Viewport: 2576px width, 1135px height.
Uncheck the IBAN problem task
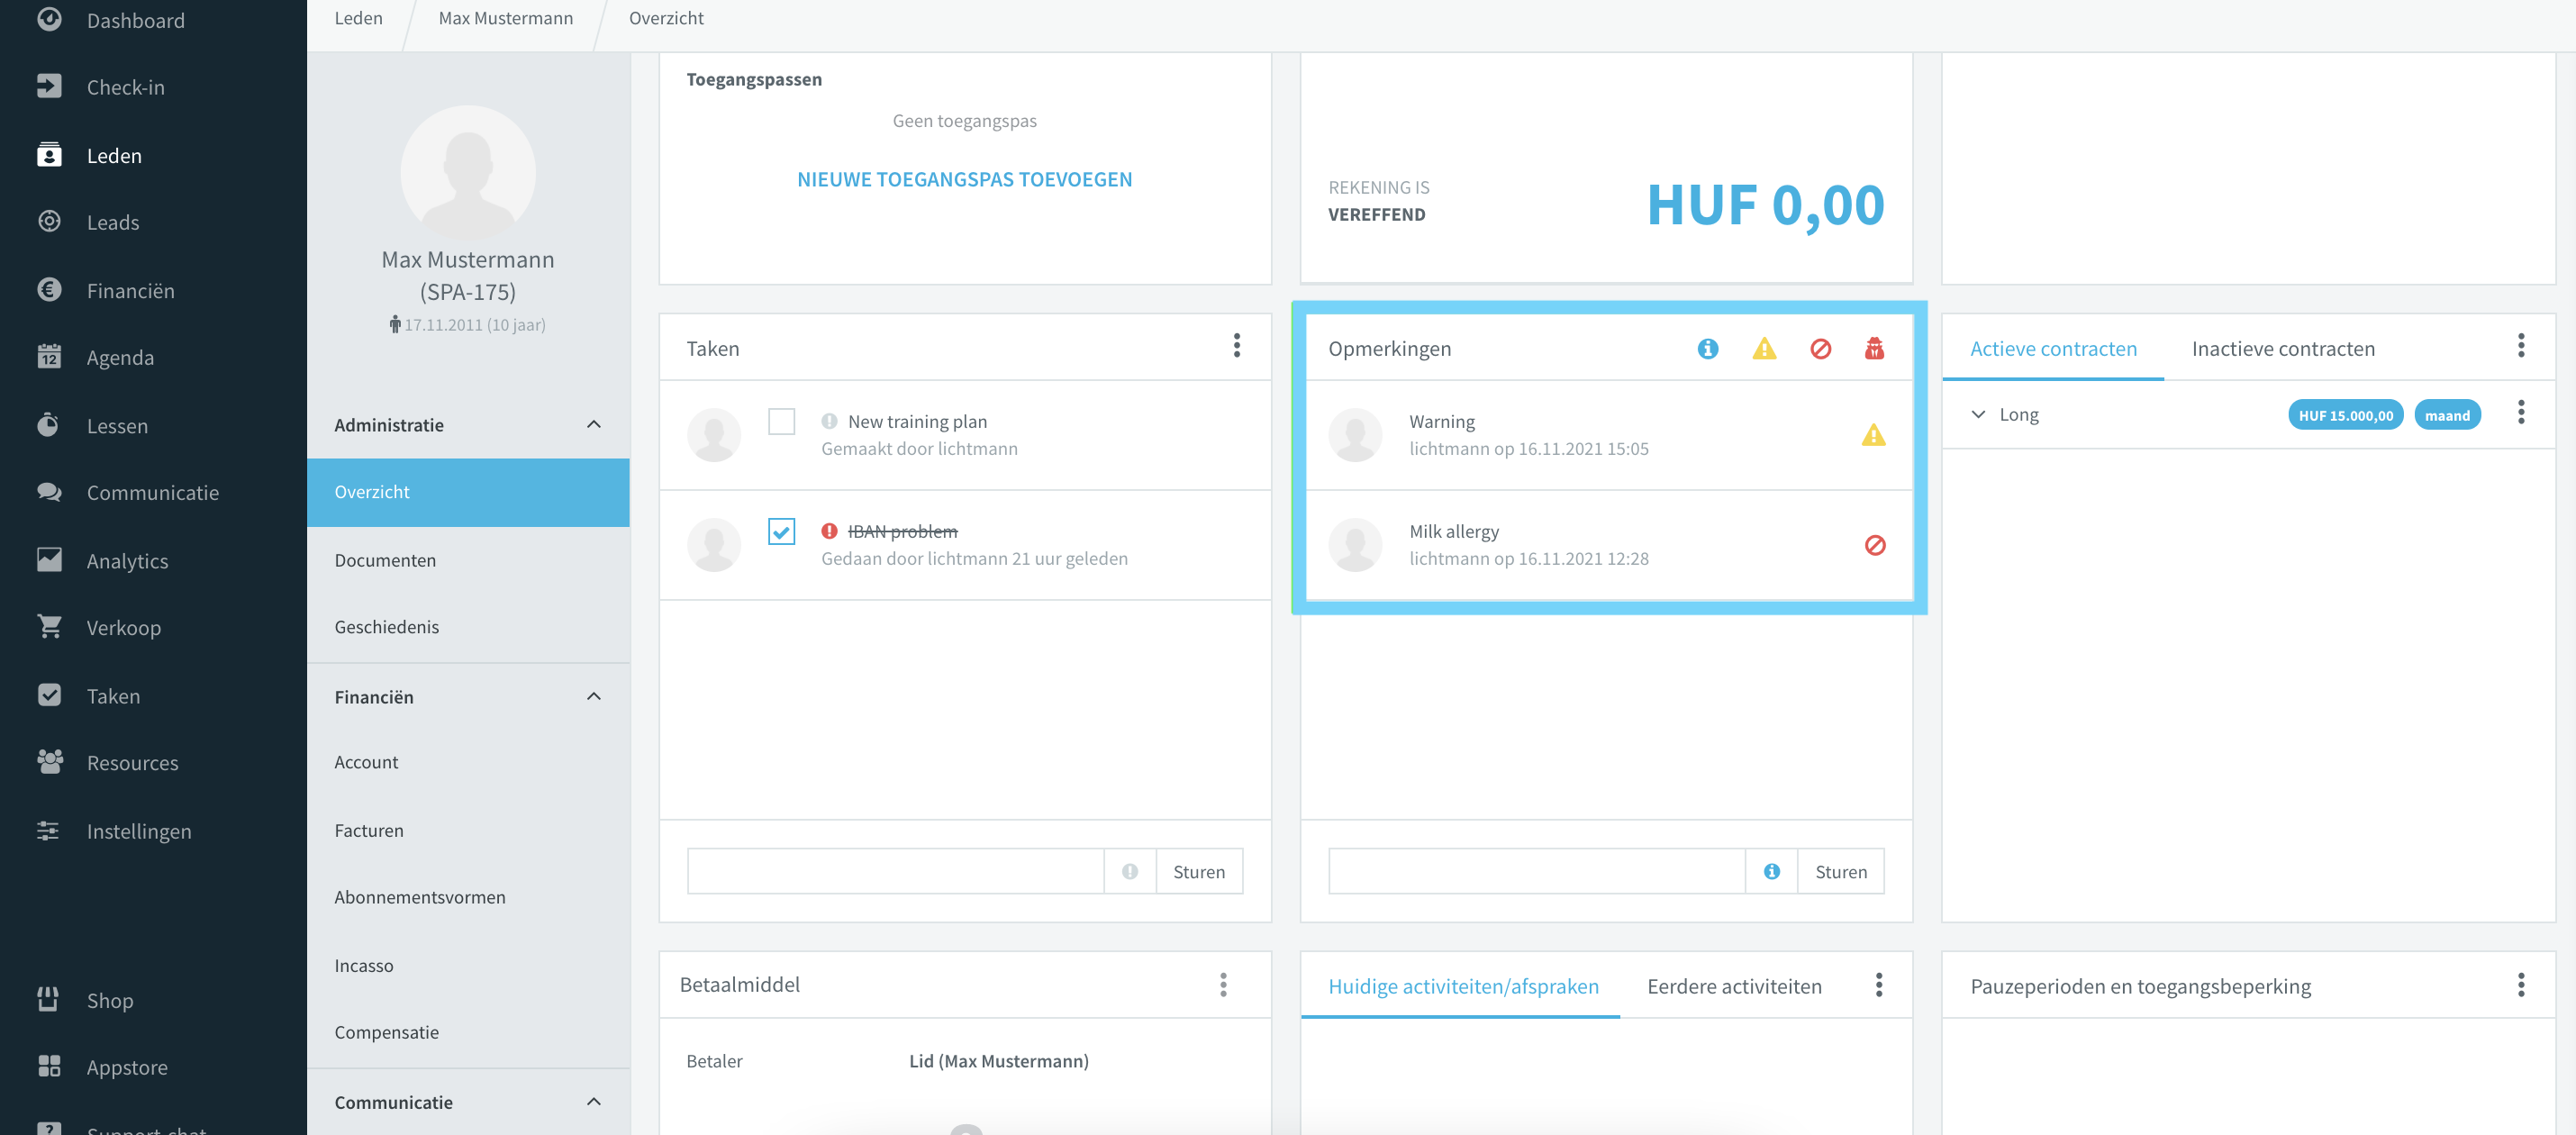[x=781, y=531]
